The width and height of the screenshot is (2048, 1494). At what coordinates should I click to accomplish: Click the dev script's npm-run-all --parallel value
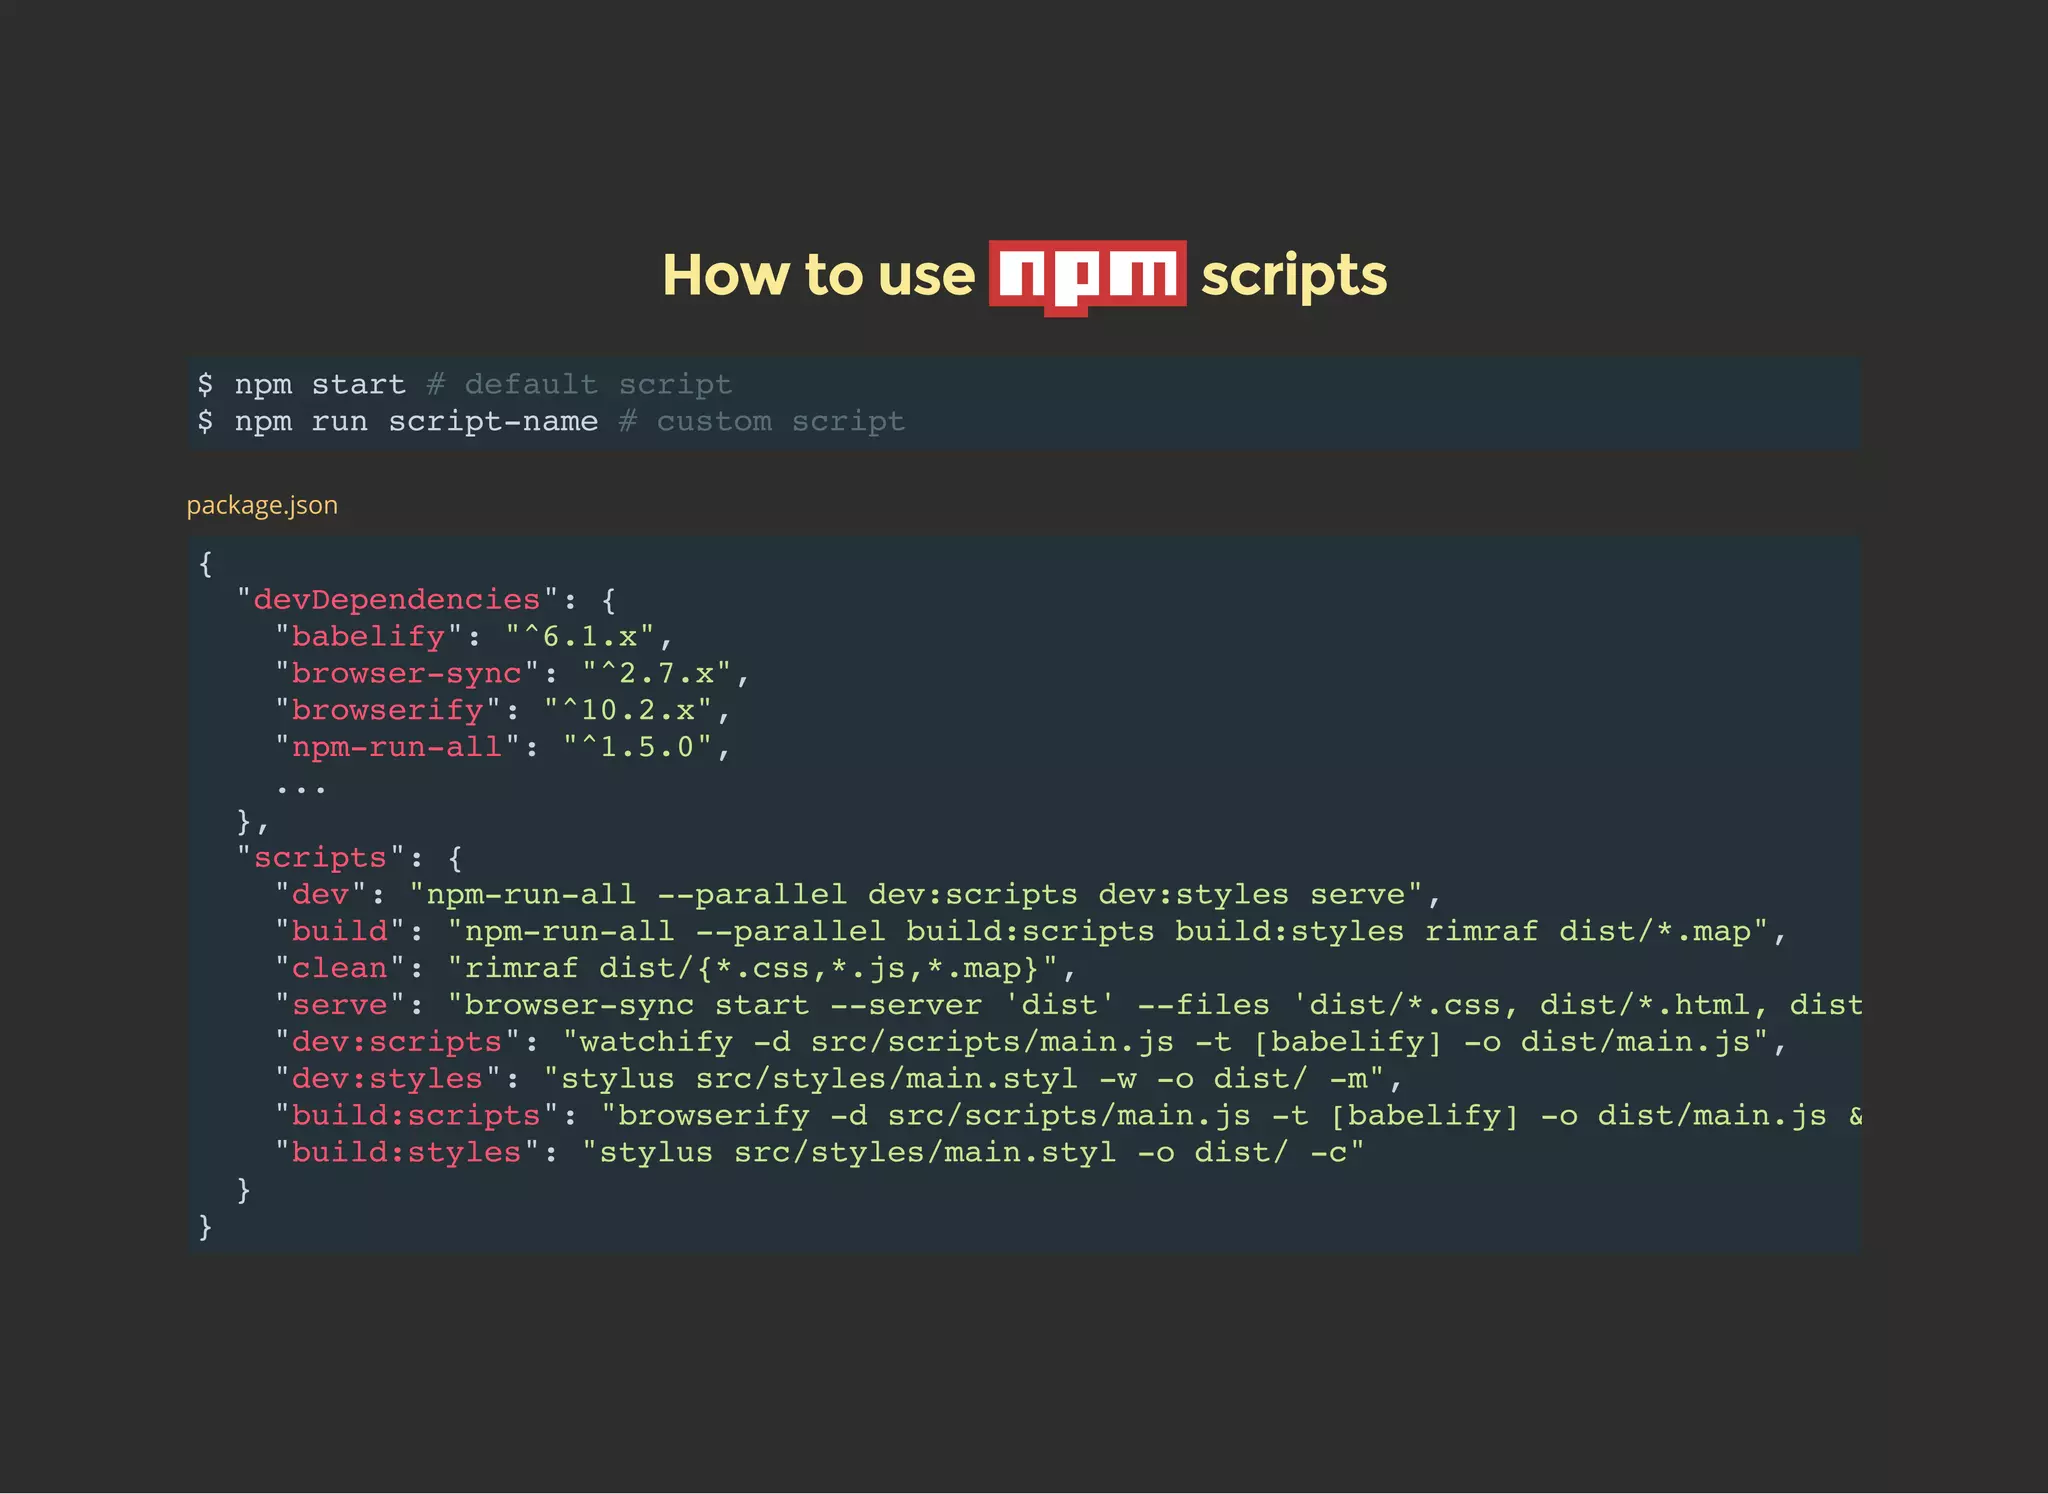click(x=915, y=894)
